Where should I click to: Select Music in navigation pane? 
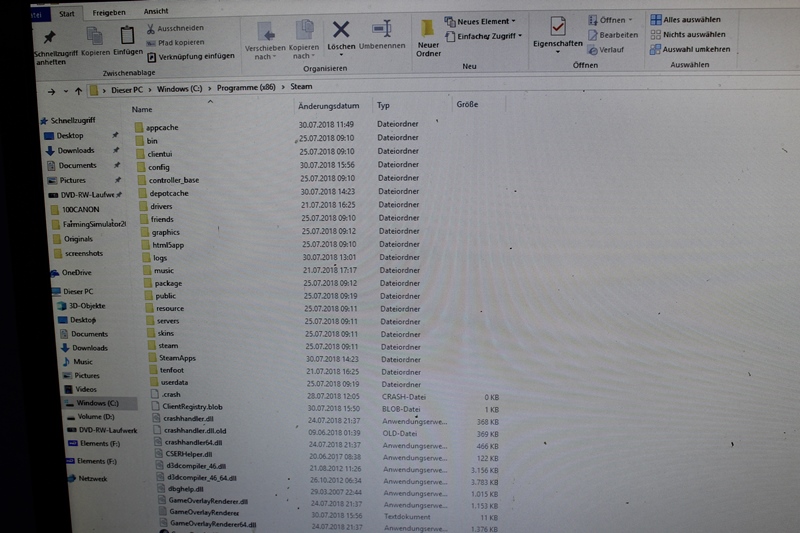tap(78, 362)
